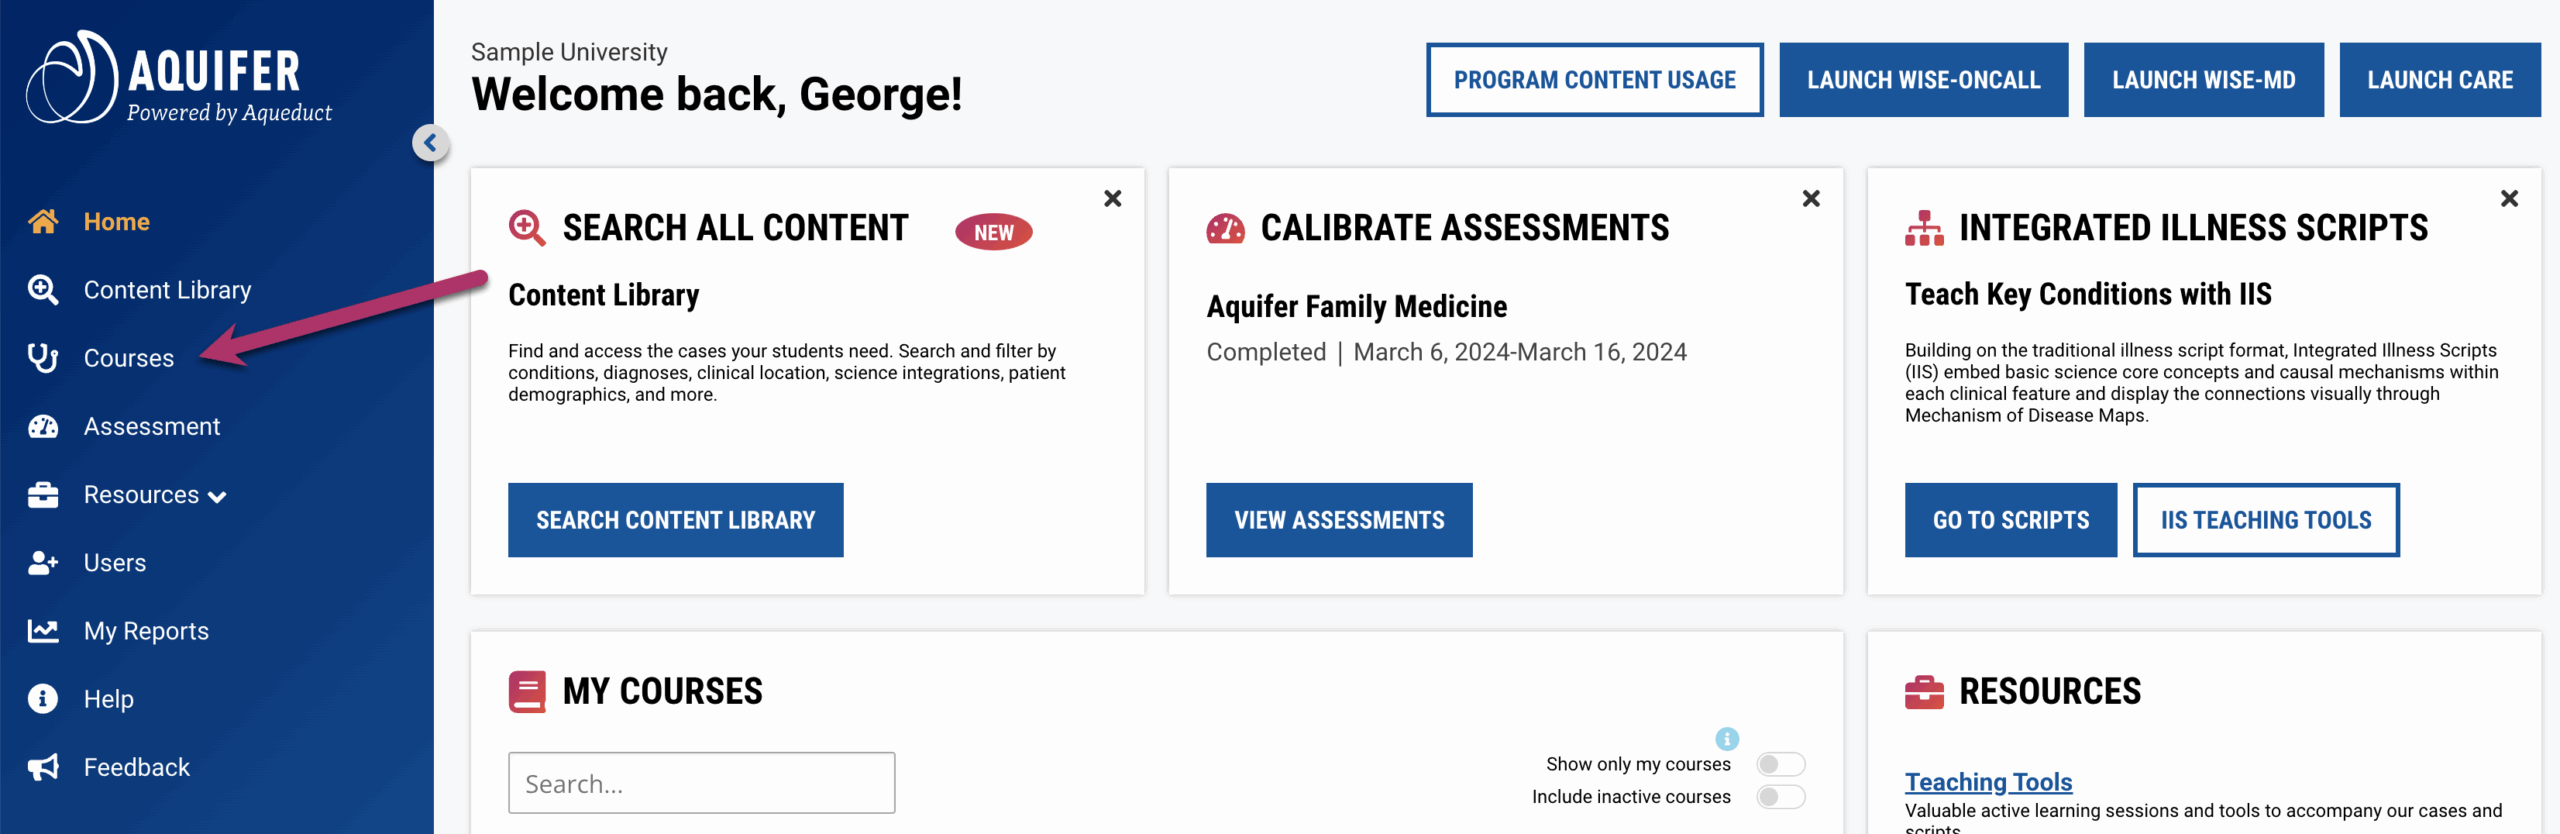
Task: Close the Calibrate Assessments card
Action: [1811, 199]
